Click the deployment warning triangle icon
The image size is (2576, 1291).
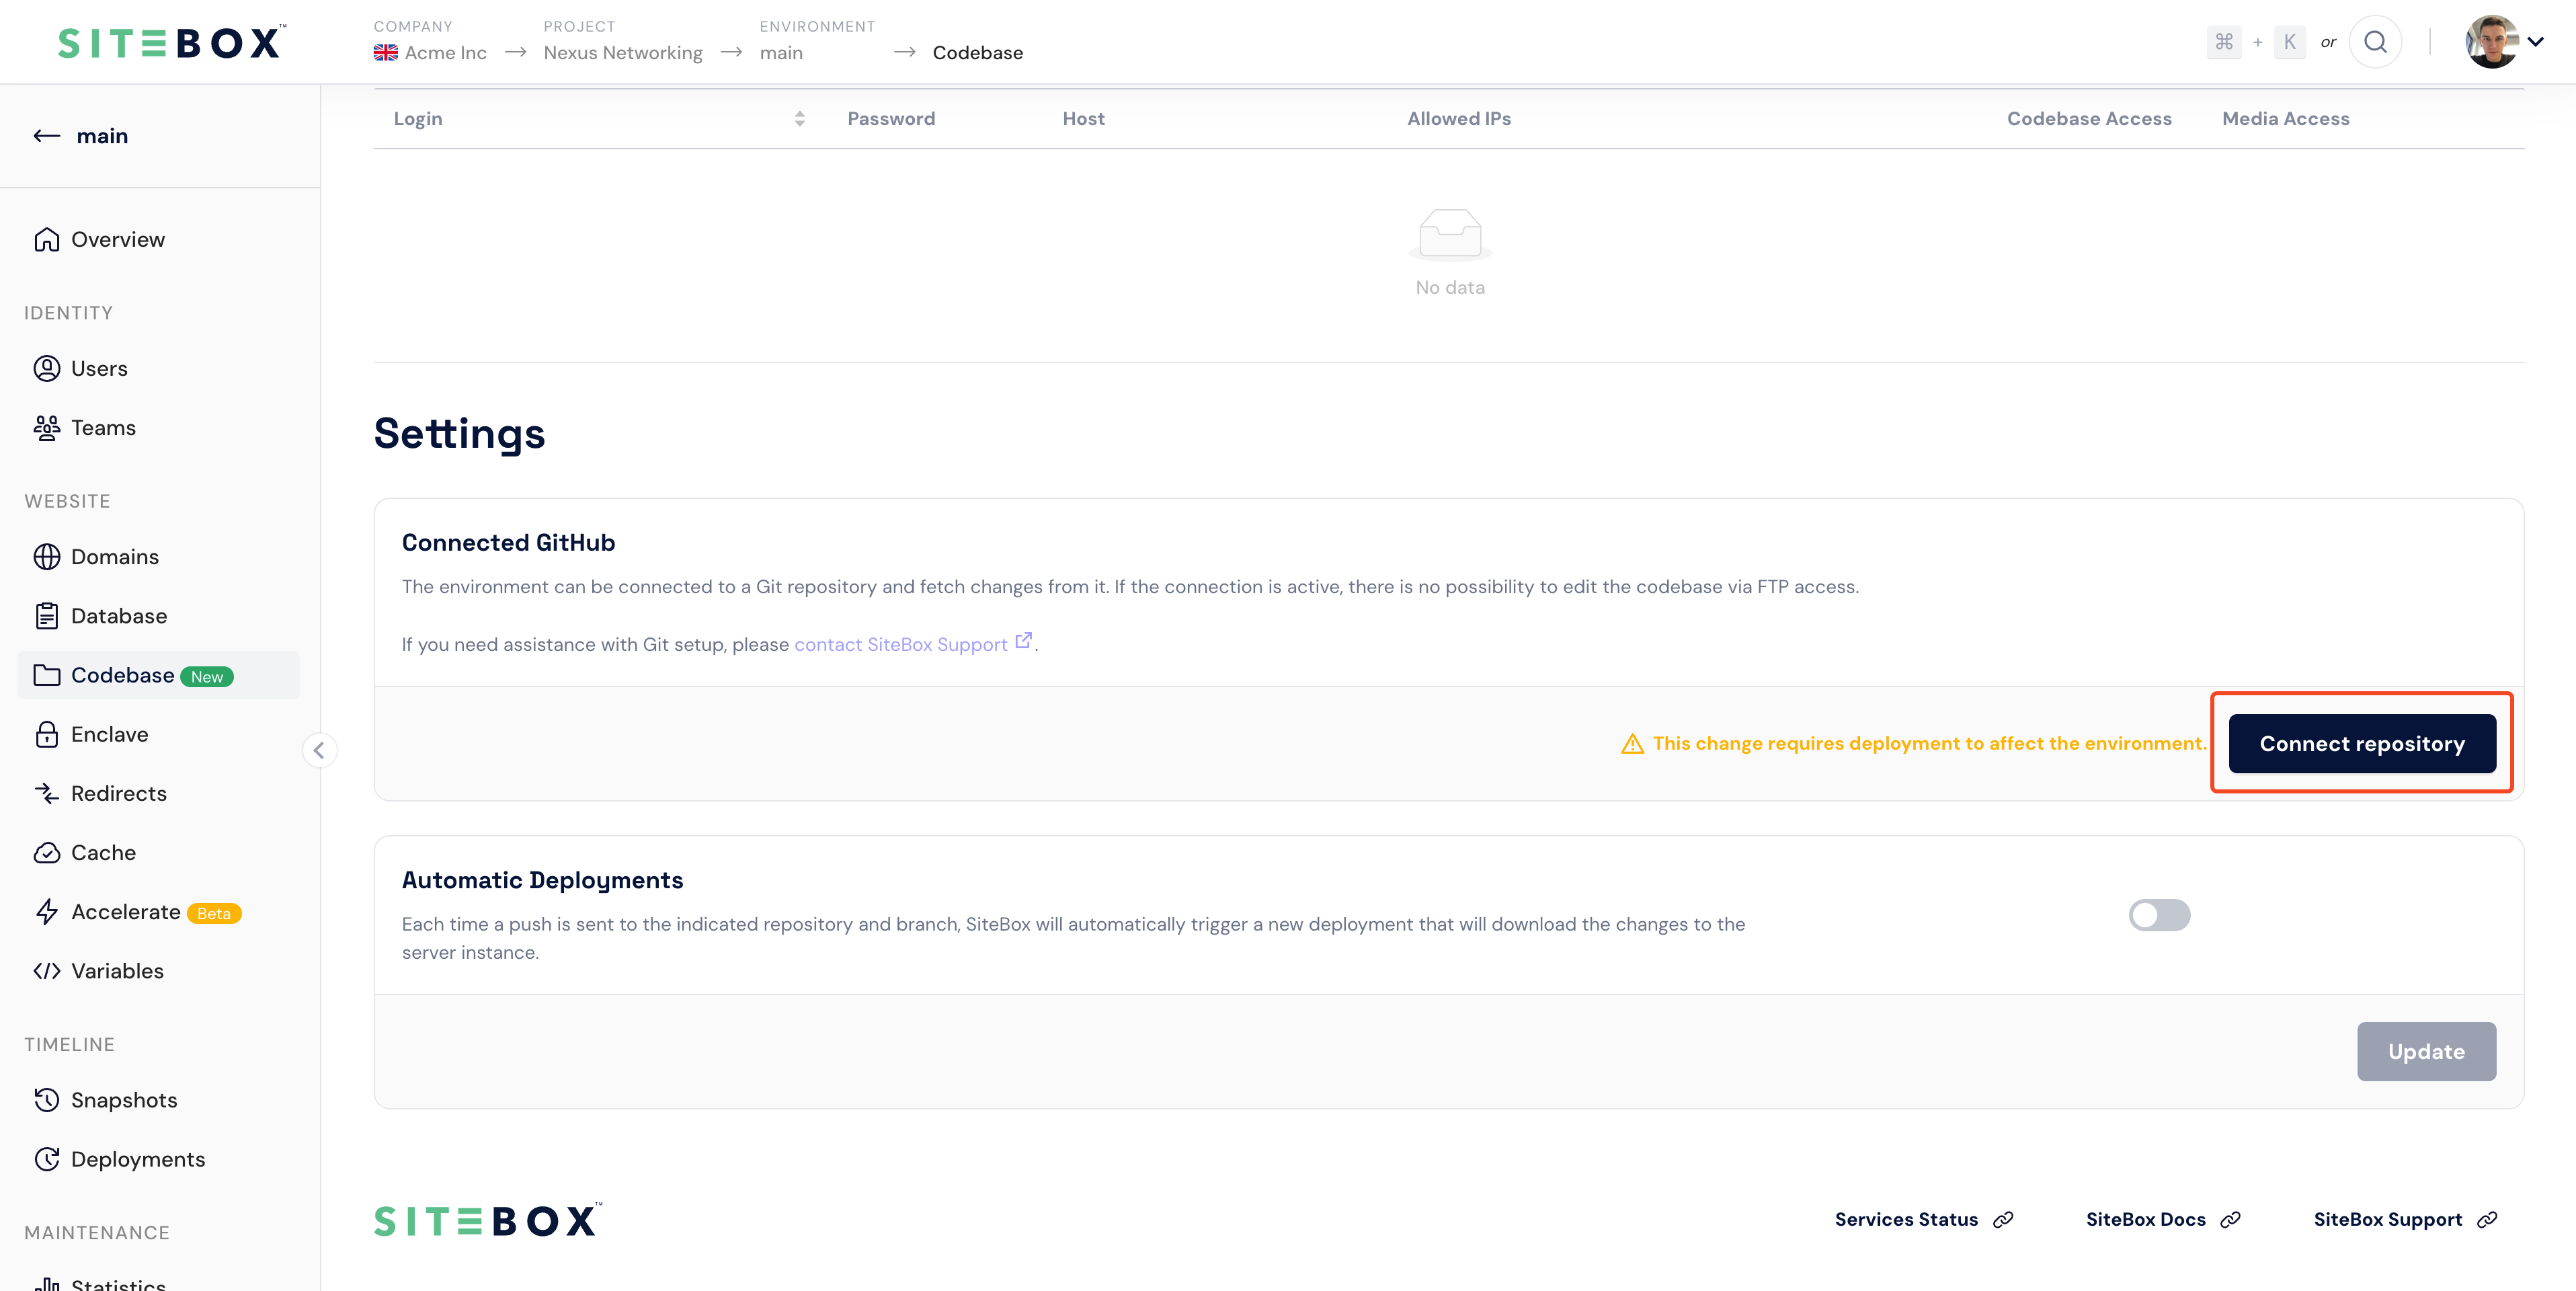(x=1632, y=744)
